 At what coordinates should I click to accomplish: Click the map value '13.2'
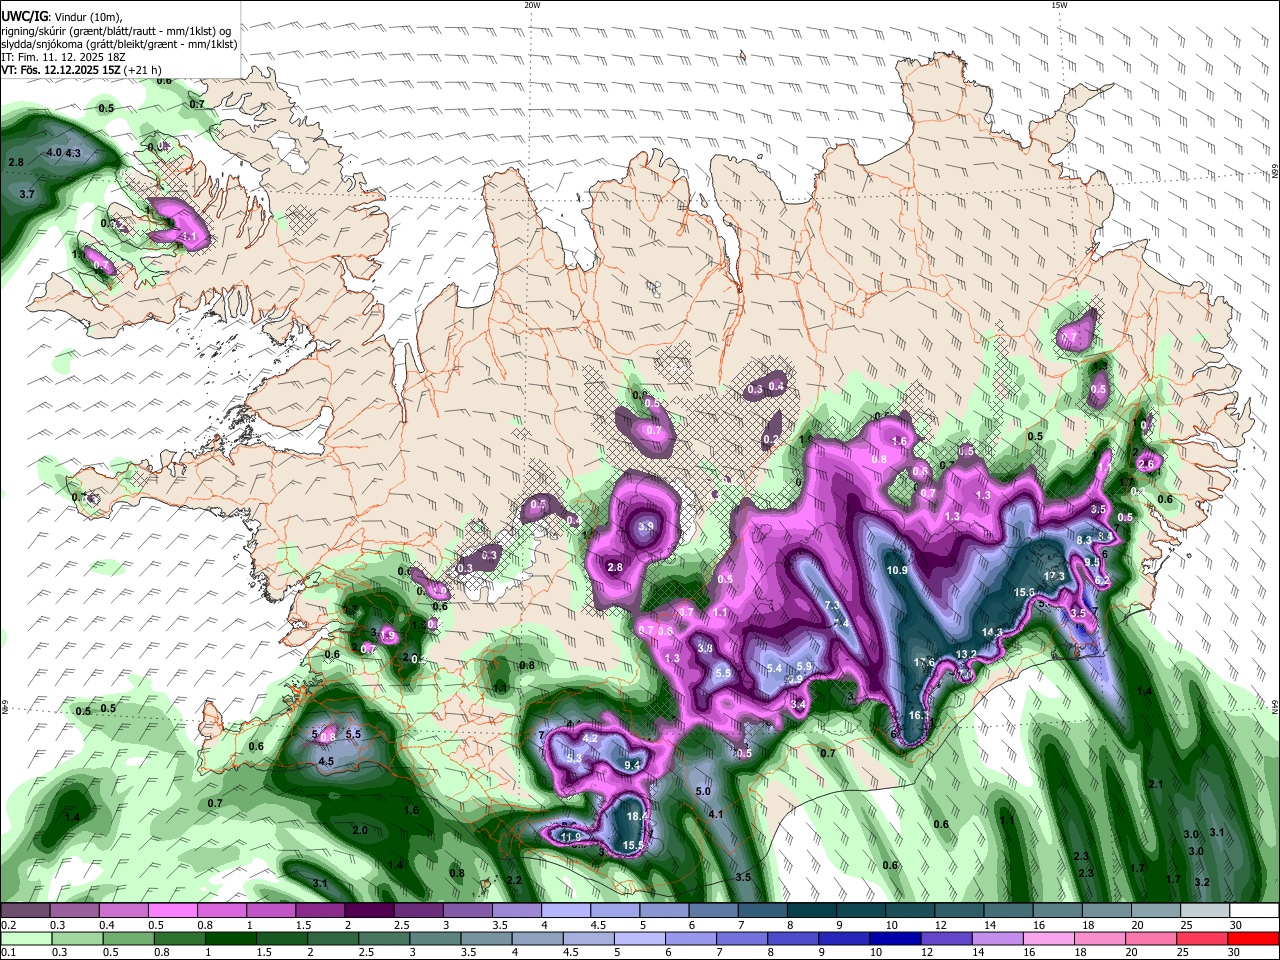[967, 654]
